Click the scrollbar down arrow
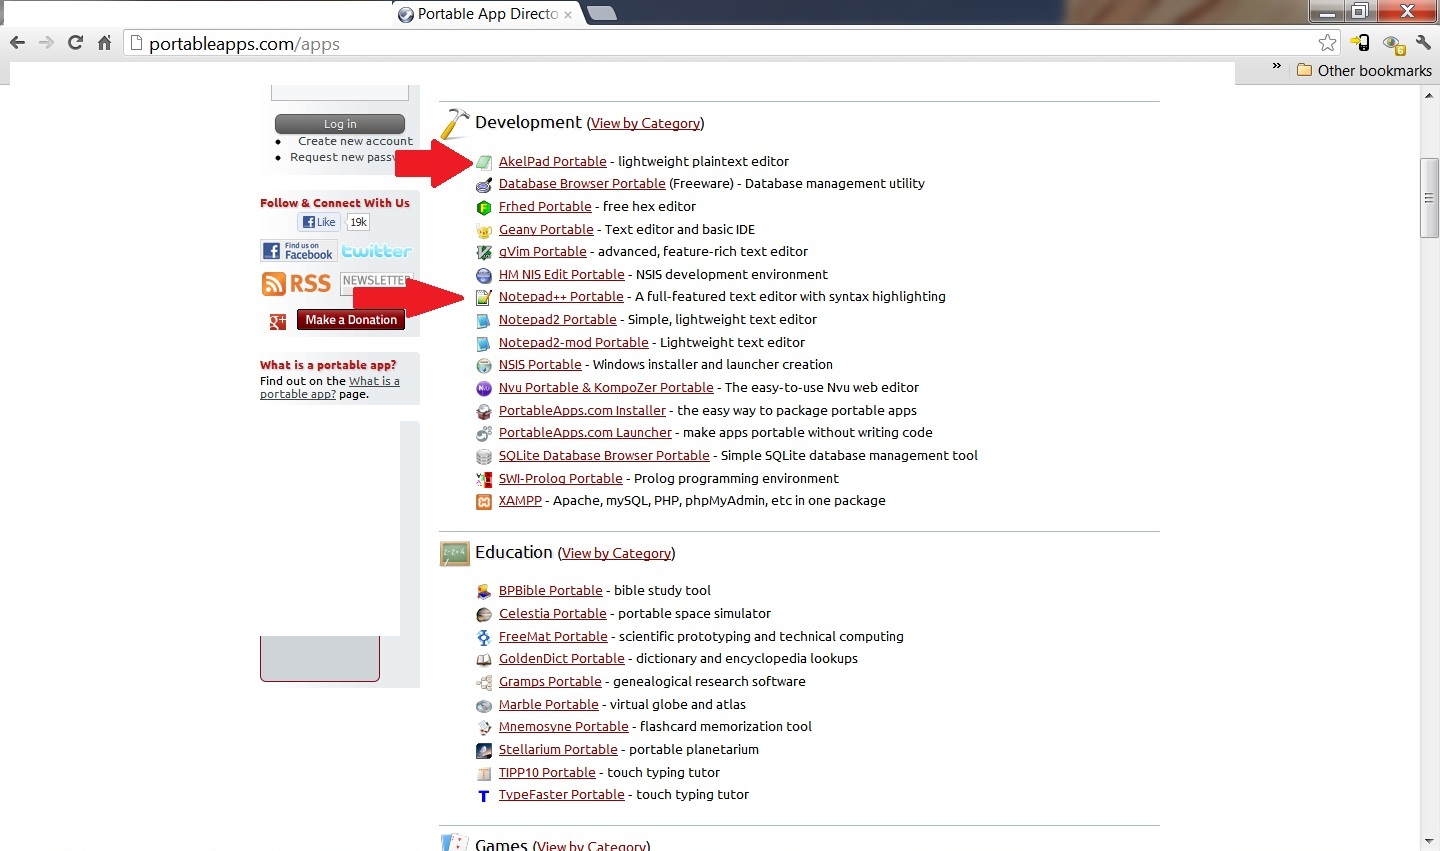The width and height of the screenshot is (1440, 851). pos(1430,842)
